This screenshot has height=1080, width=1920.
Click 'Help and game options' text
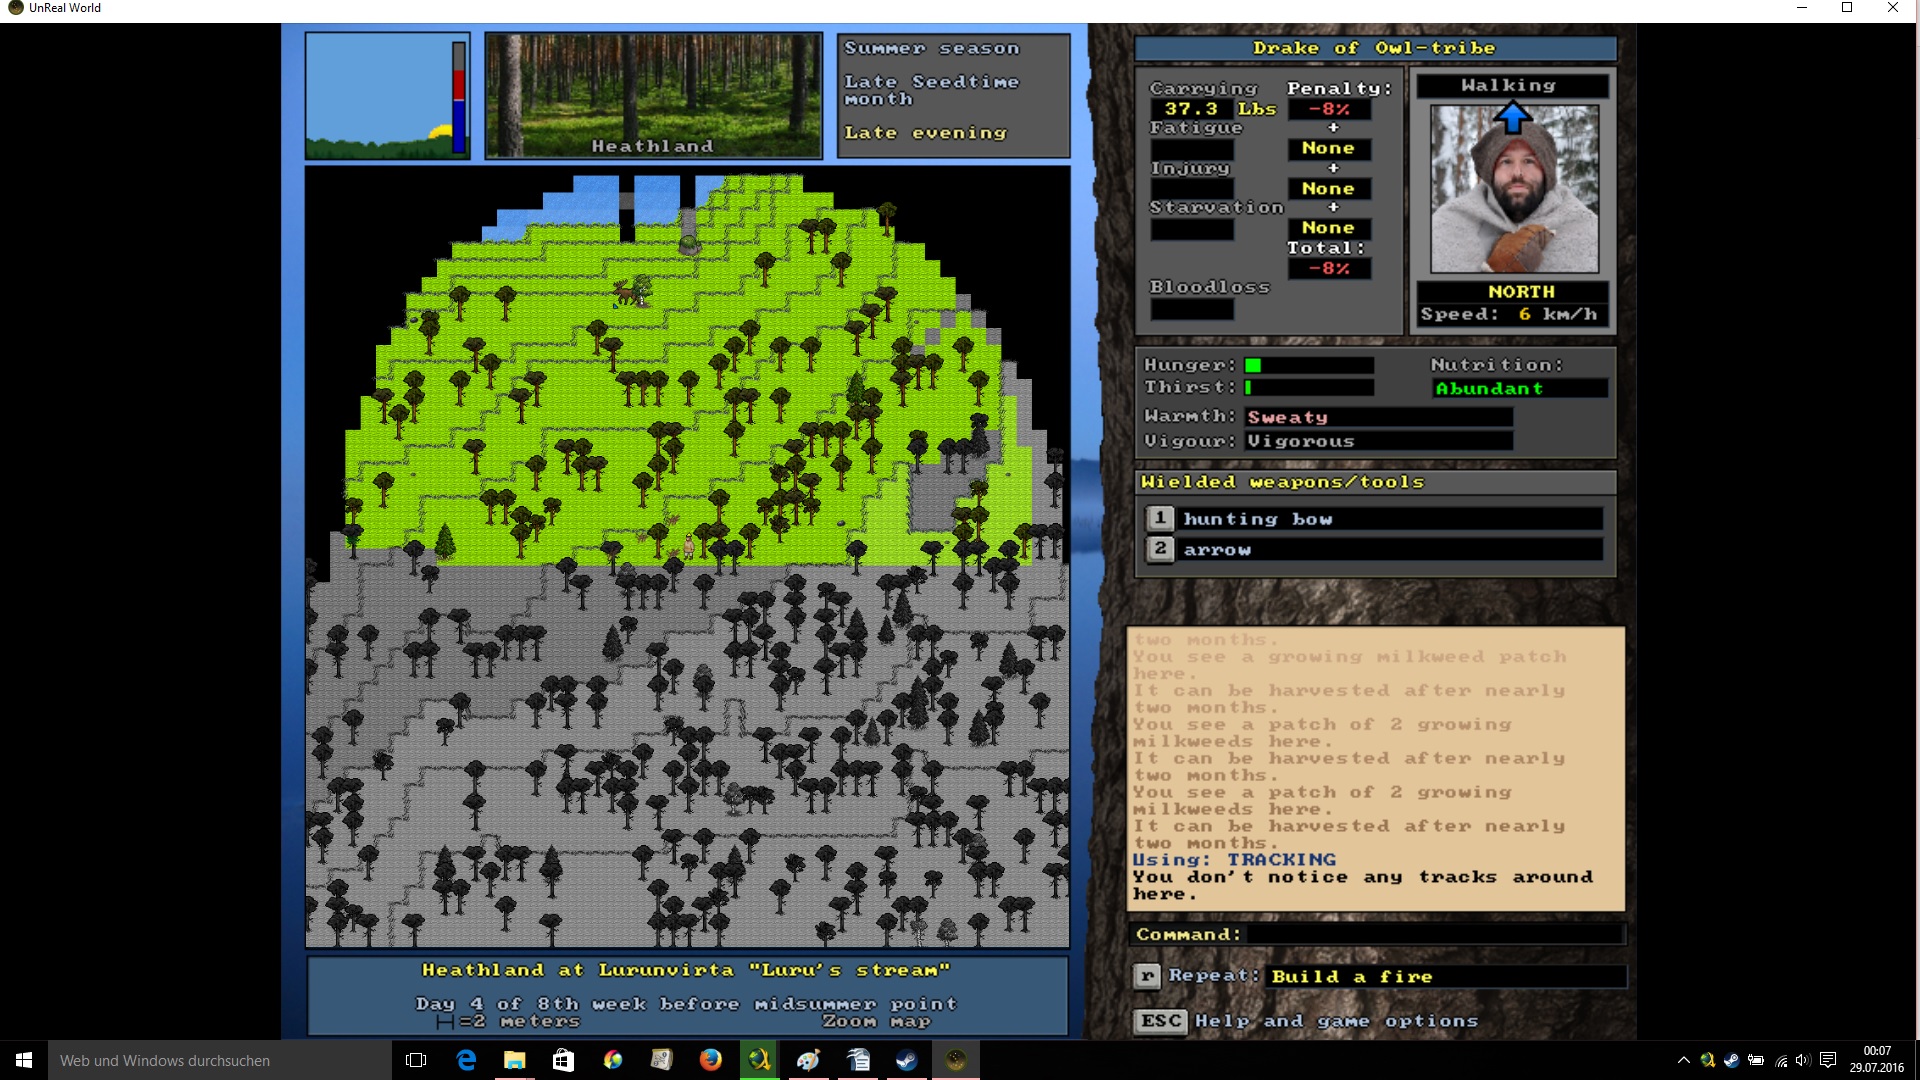click(x=1336, y=1021)
